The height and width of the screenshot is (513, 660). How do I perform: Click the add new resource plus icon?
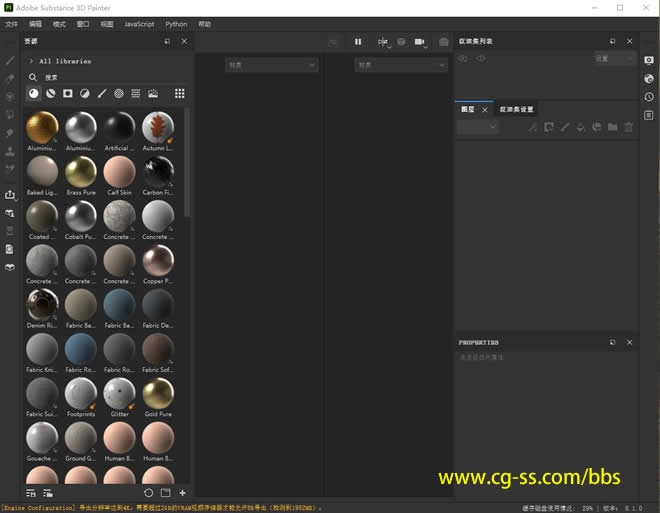pyautogui.click(x=182, y=493)
